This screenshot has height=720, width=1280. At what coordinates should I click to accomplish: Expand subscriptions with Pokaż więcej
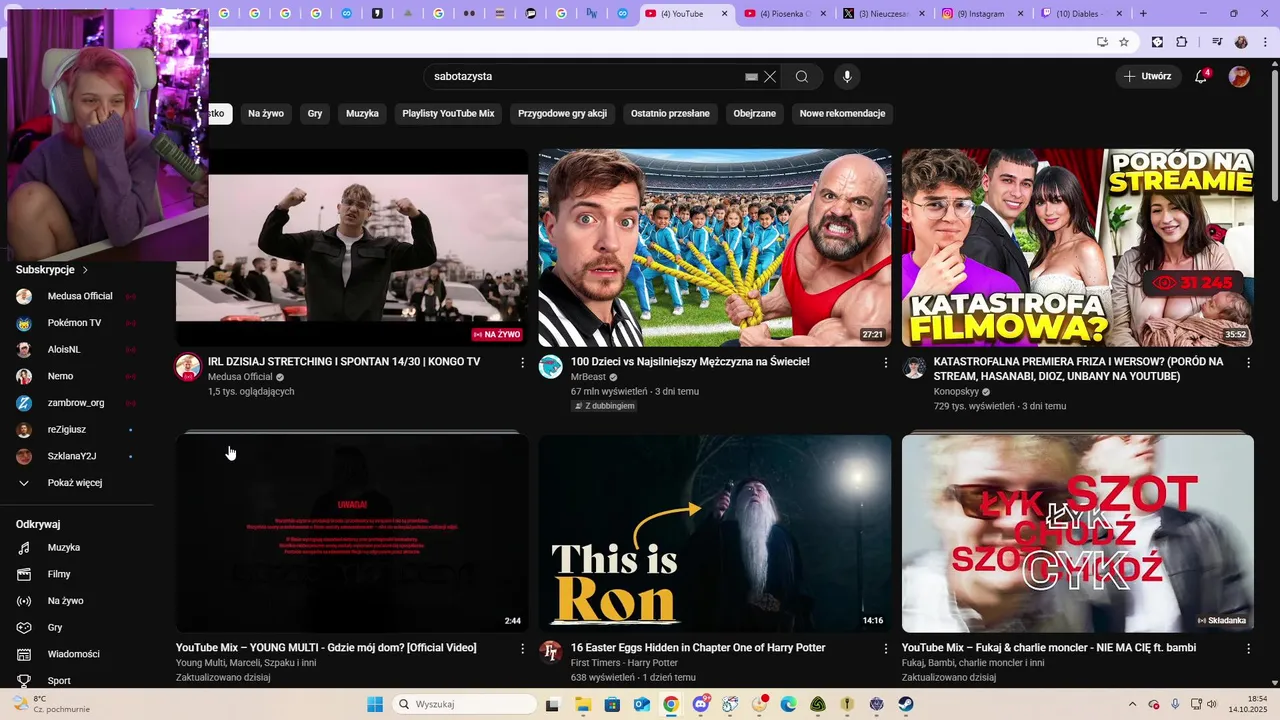click(75, 483)
